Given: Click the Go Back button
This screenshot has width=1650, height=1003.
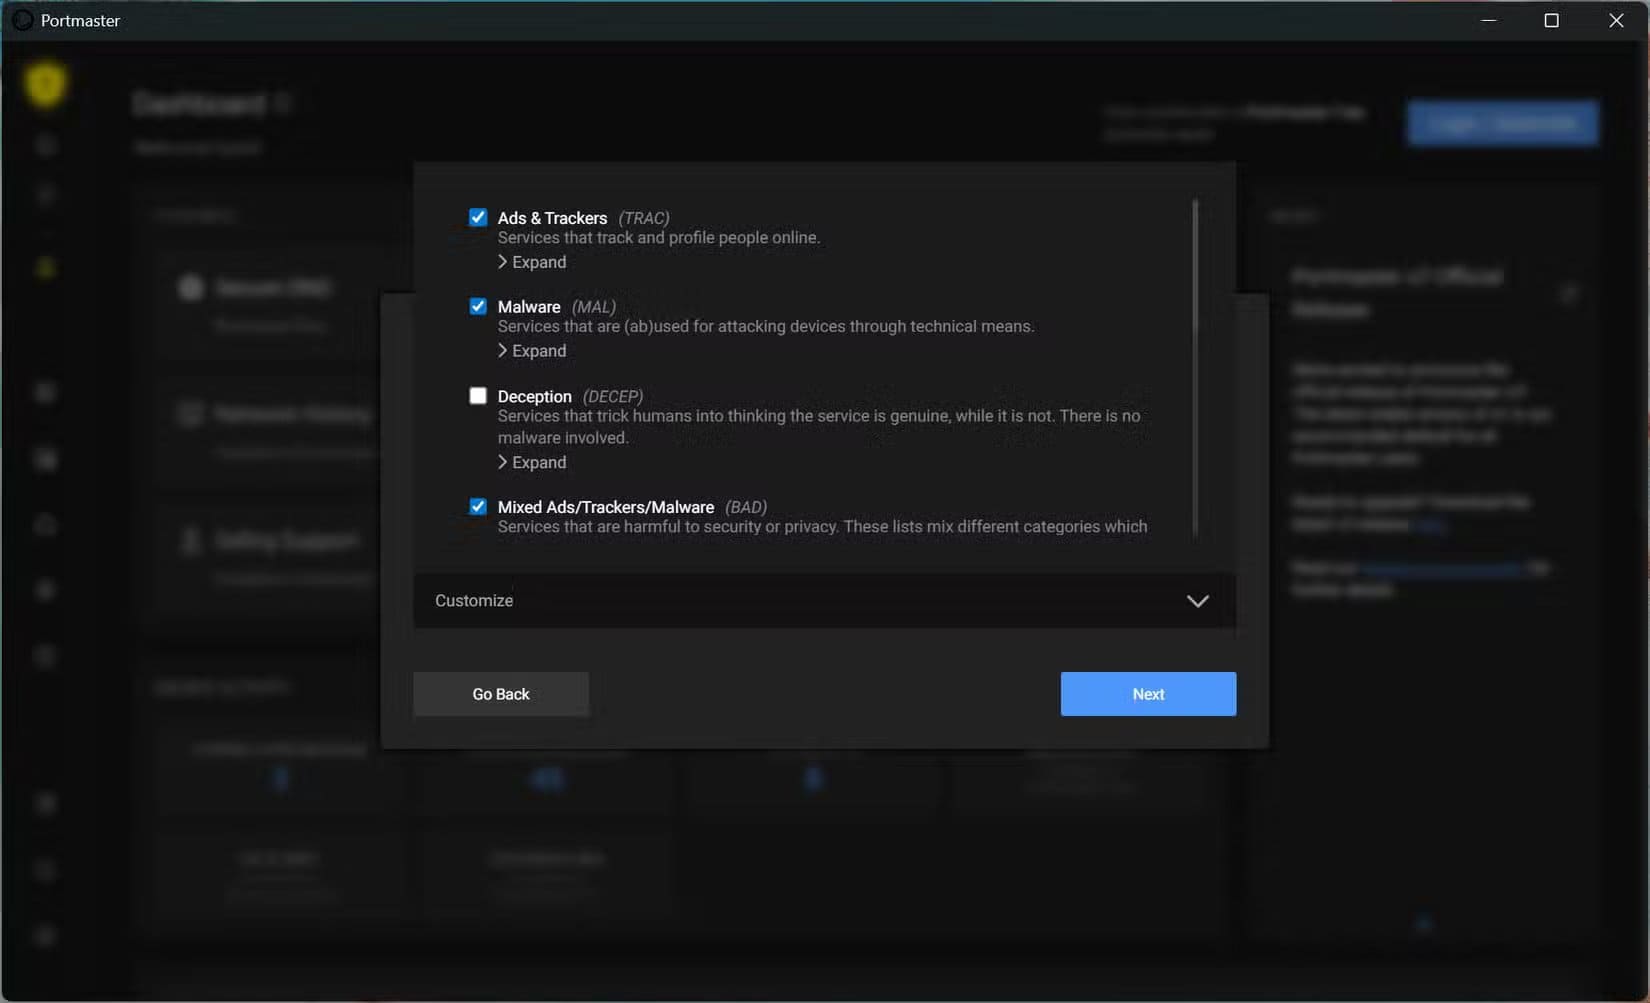Looking at the screenshot, I should click(500, 693).
